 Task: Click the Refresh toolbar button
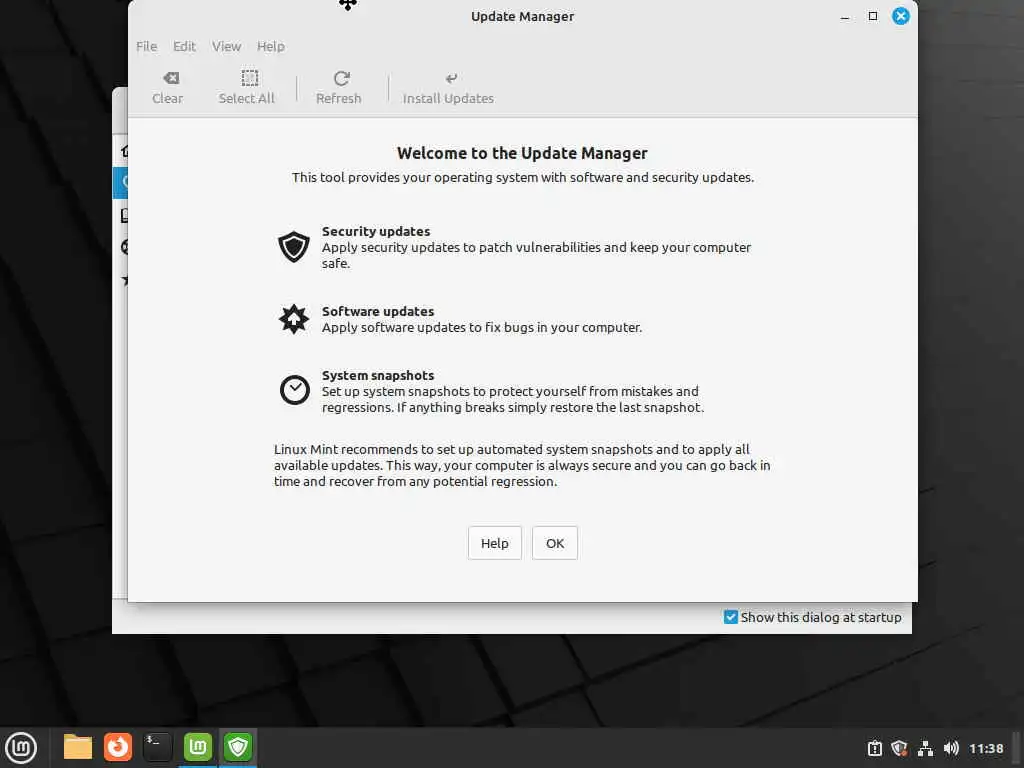coord(338,88)
